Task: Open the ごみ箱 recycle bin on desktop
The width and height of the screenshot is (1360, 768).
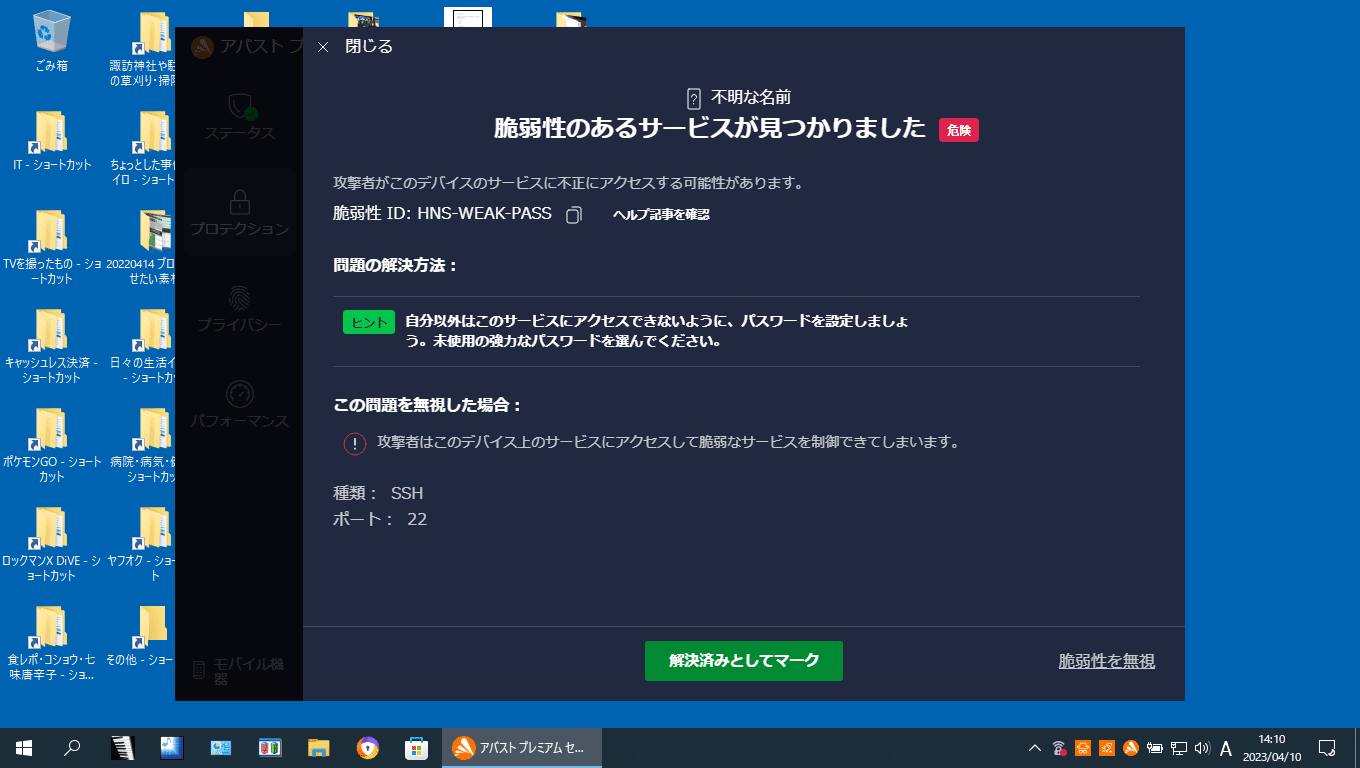Action: click(x=50, y=43)
